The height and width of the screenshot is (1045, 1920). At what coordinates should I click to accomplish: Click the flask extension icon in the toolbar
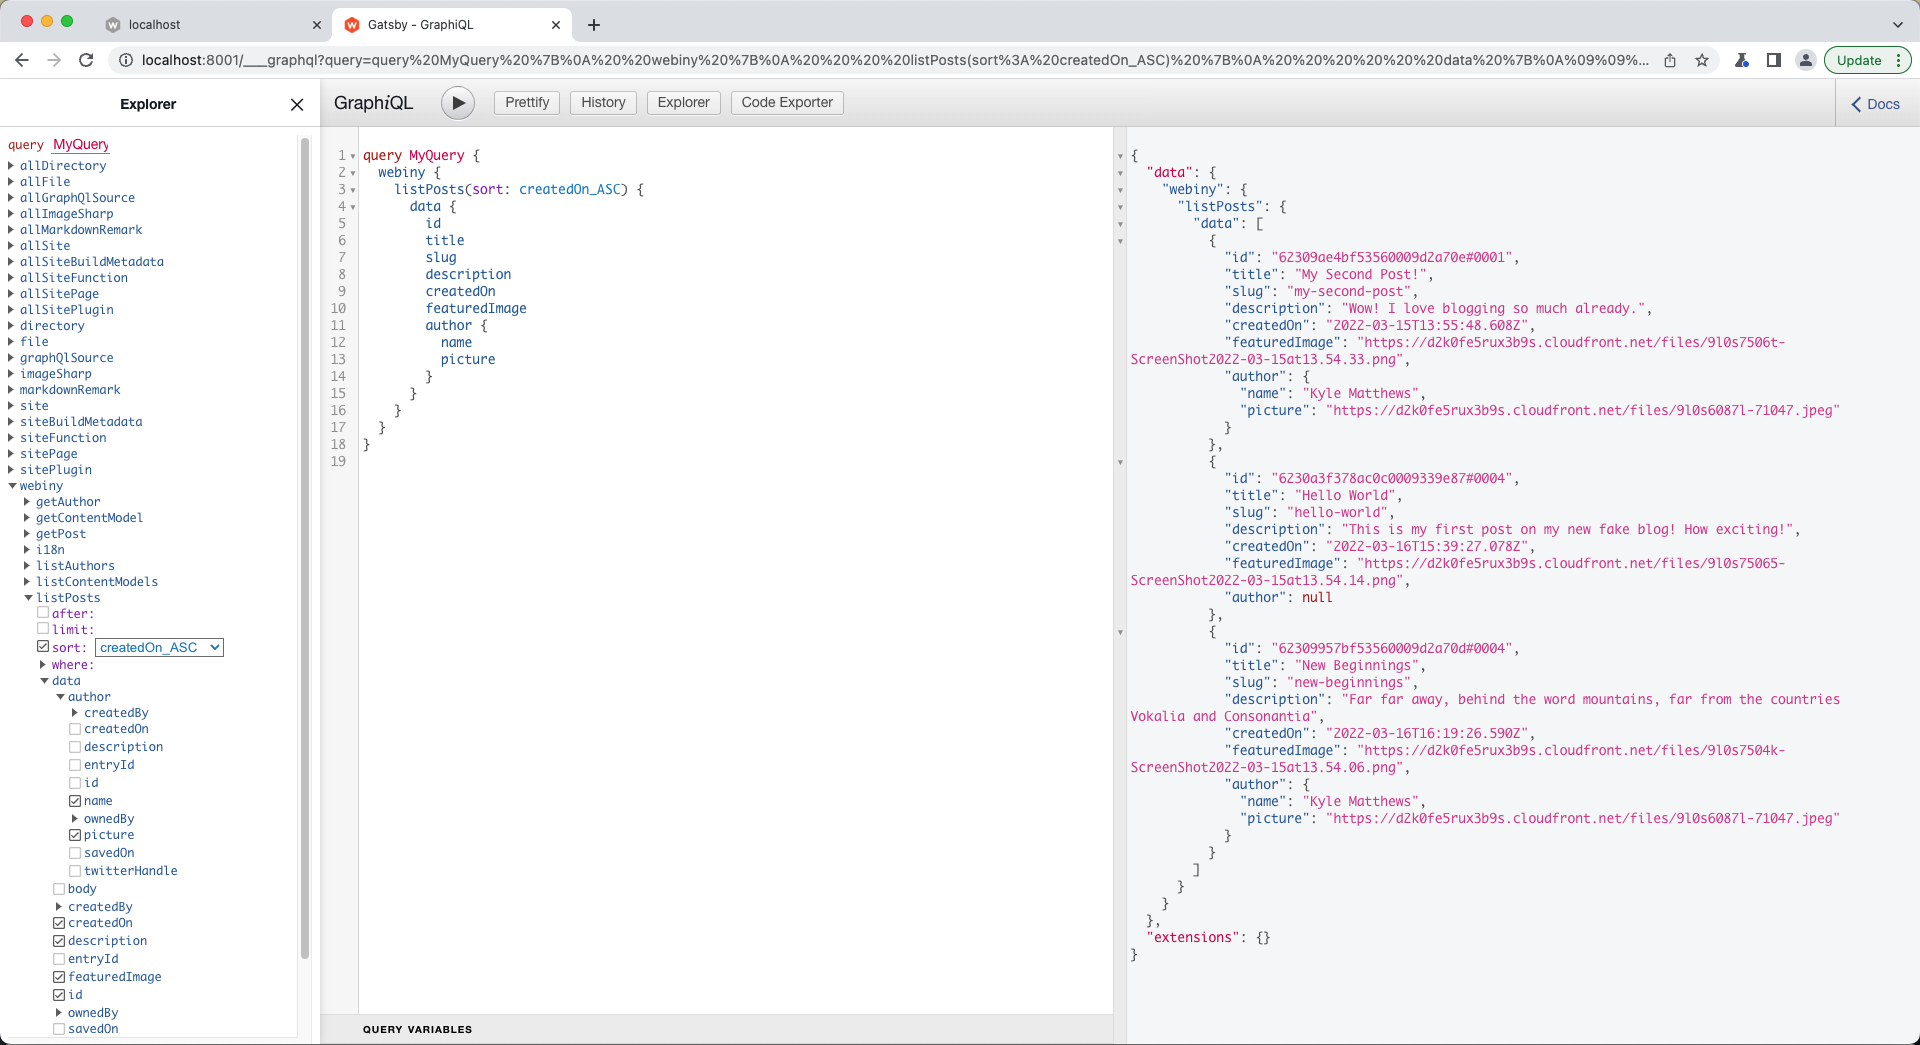1741,60
